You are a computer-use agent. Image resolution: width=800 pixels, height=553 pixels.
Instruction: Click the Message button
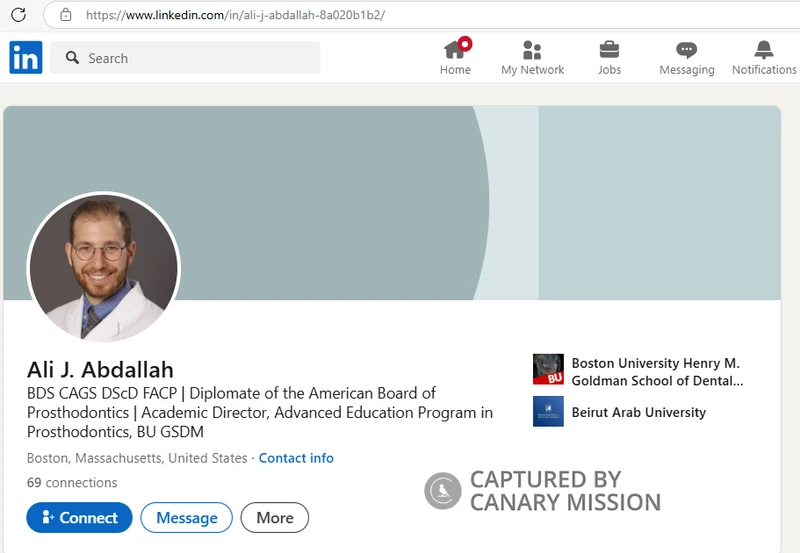[x=187, y=518]
